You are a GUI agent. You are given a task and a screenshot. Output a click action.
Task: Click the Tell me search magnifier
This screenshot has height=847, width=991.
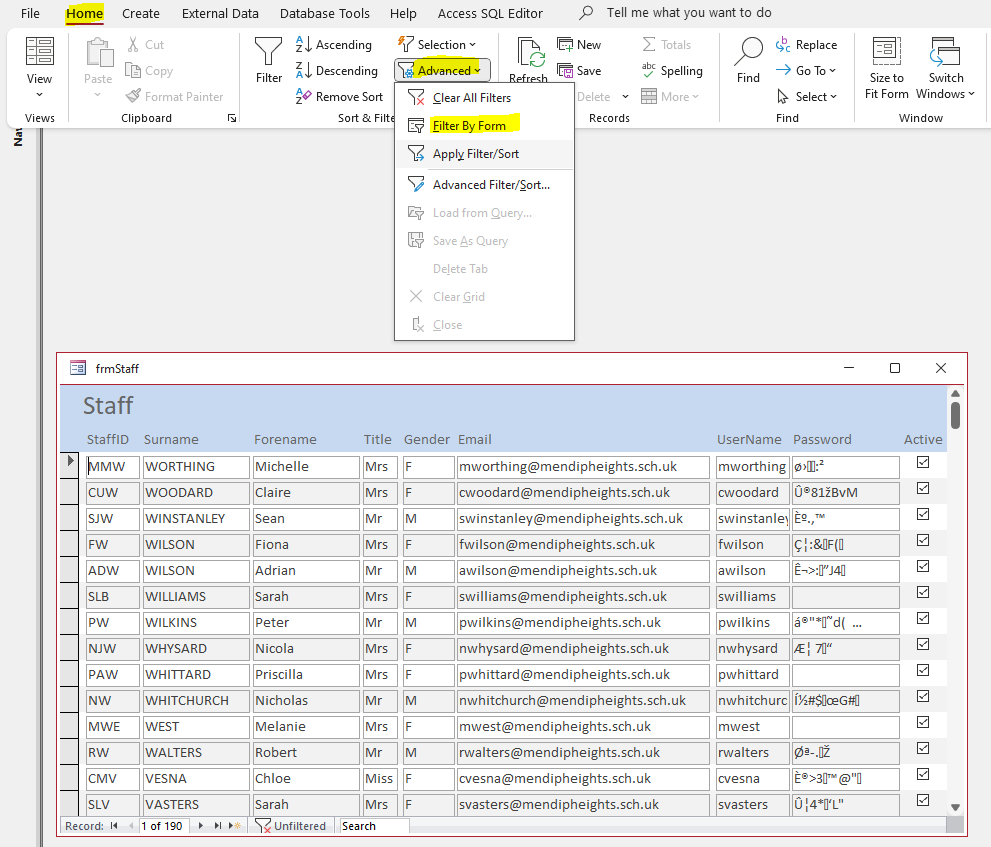587,13
